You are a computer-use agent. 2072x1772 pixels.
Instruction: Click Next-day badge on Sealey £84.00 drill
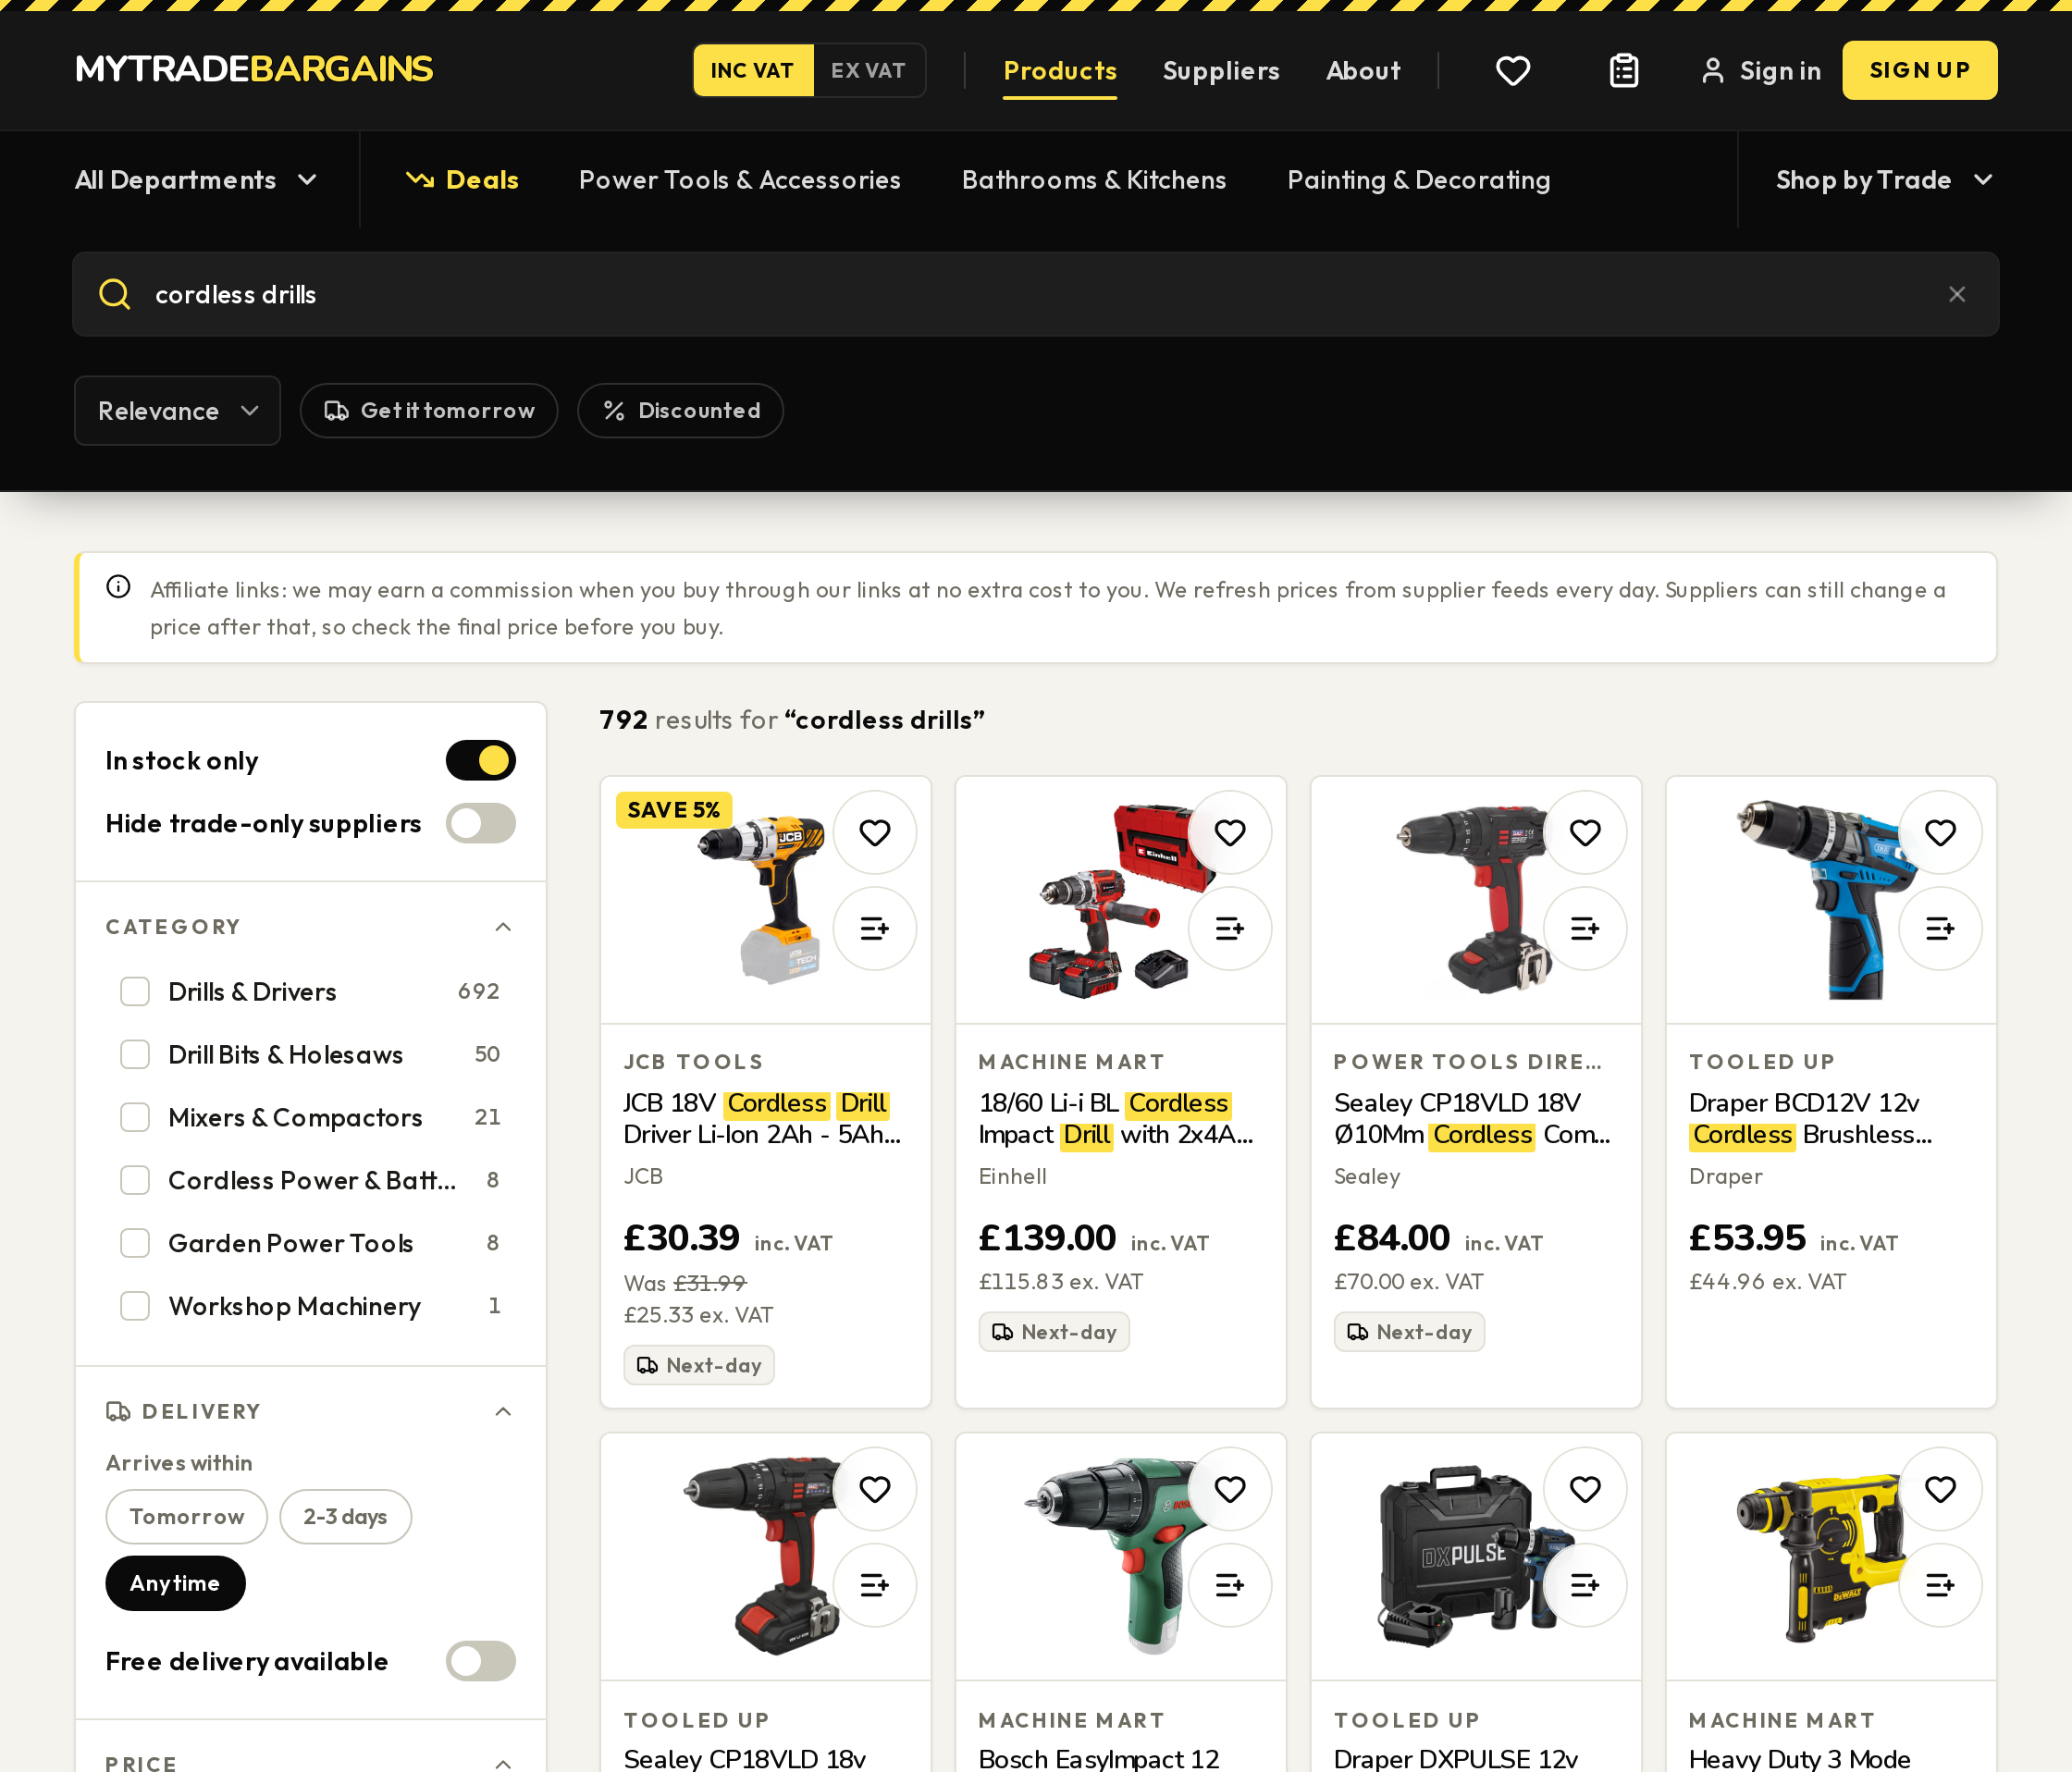click(x=1408, y=1332)
